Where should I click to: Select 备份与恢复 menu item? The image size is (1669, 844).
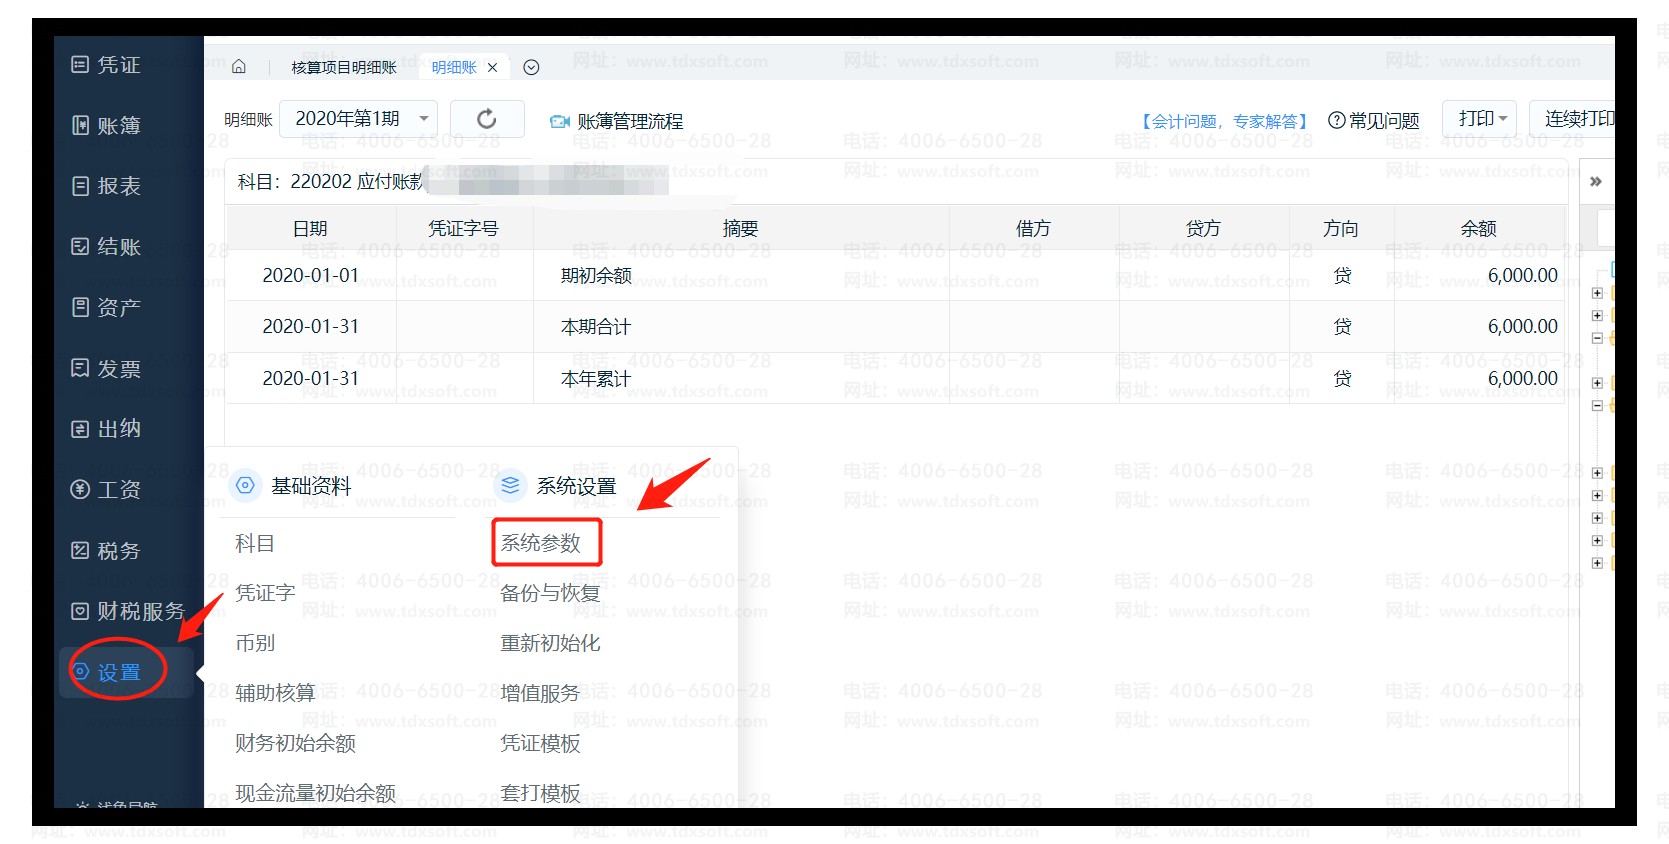tap(550, 593)
